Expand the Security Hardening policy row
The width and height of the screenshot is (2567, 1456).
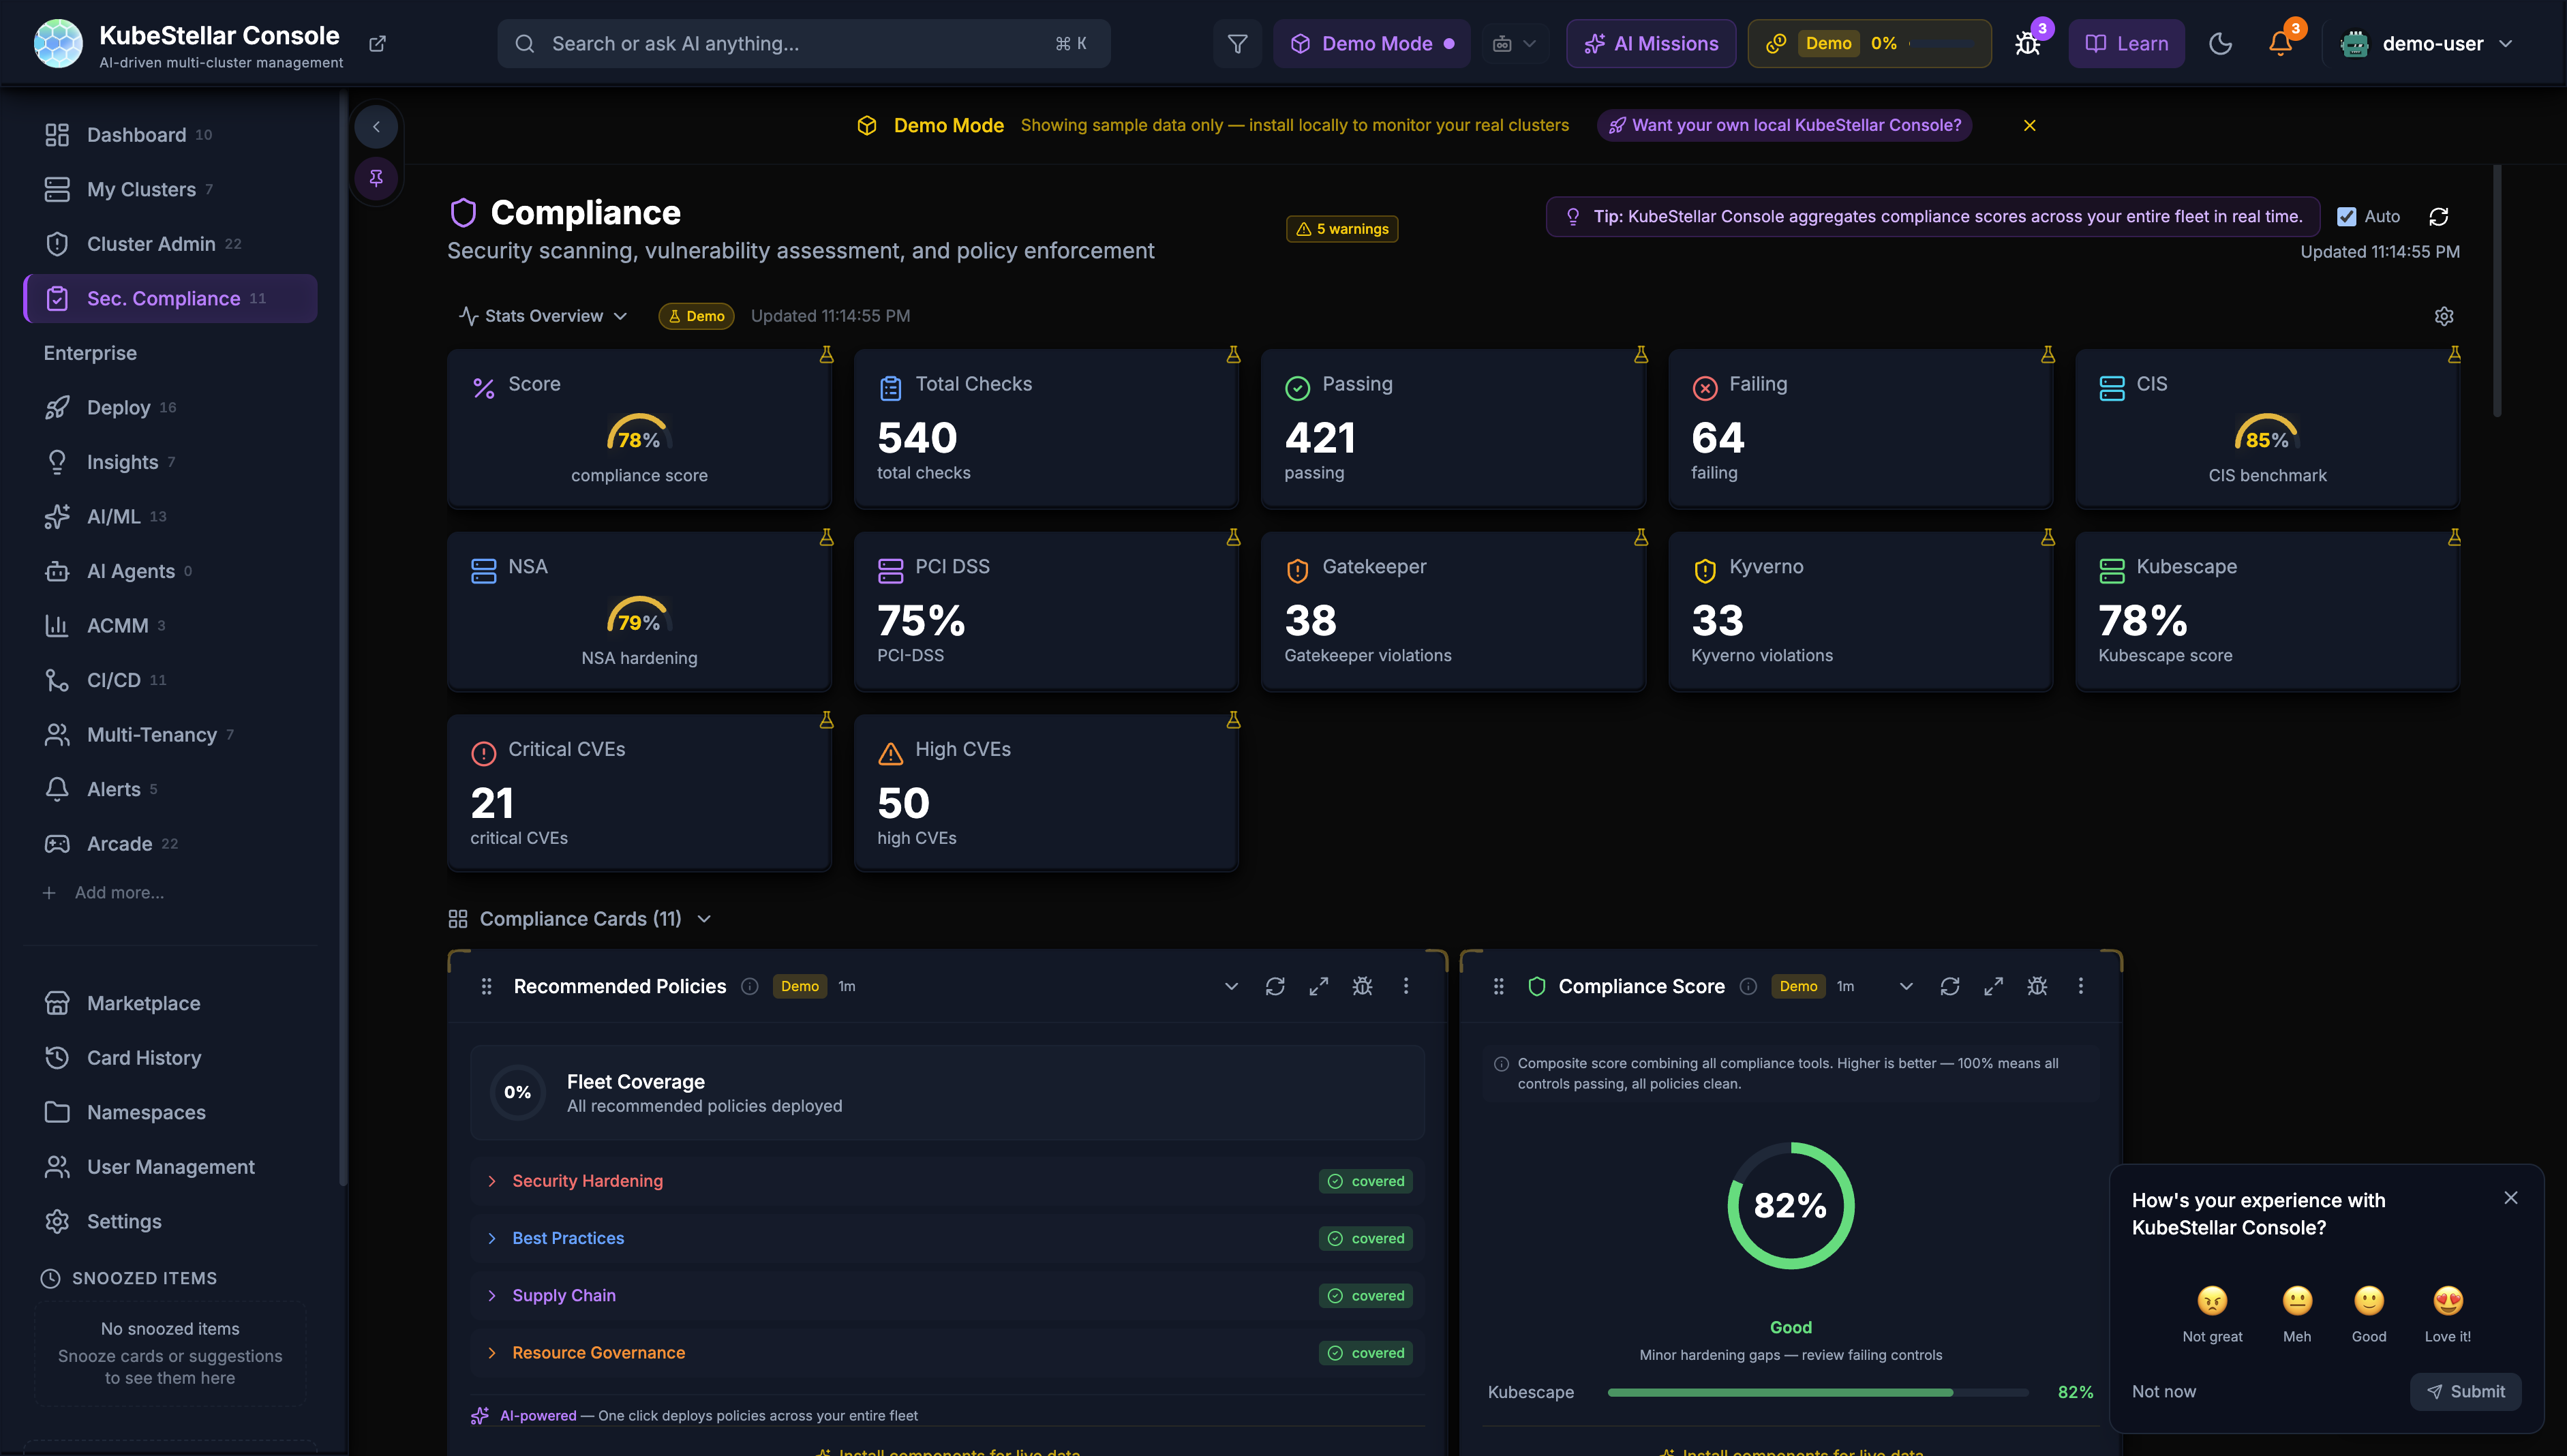[x=947, y=1181]
